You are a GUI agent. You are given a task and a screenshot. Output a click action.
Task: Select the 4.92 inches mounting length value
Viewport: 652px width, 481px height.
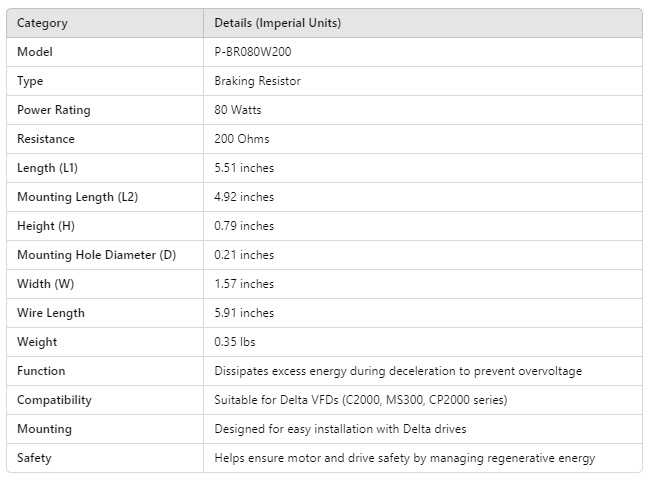(244, 197)
